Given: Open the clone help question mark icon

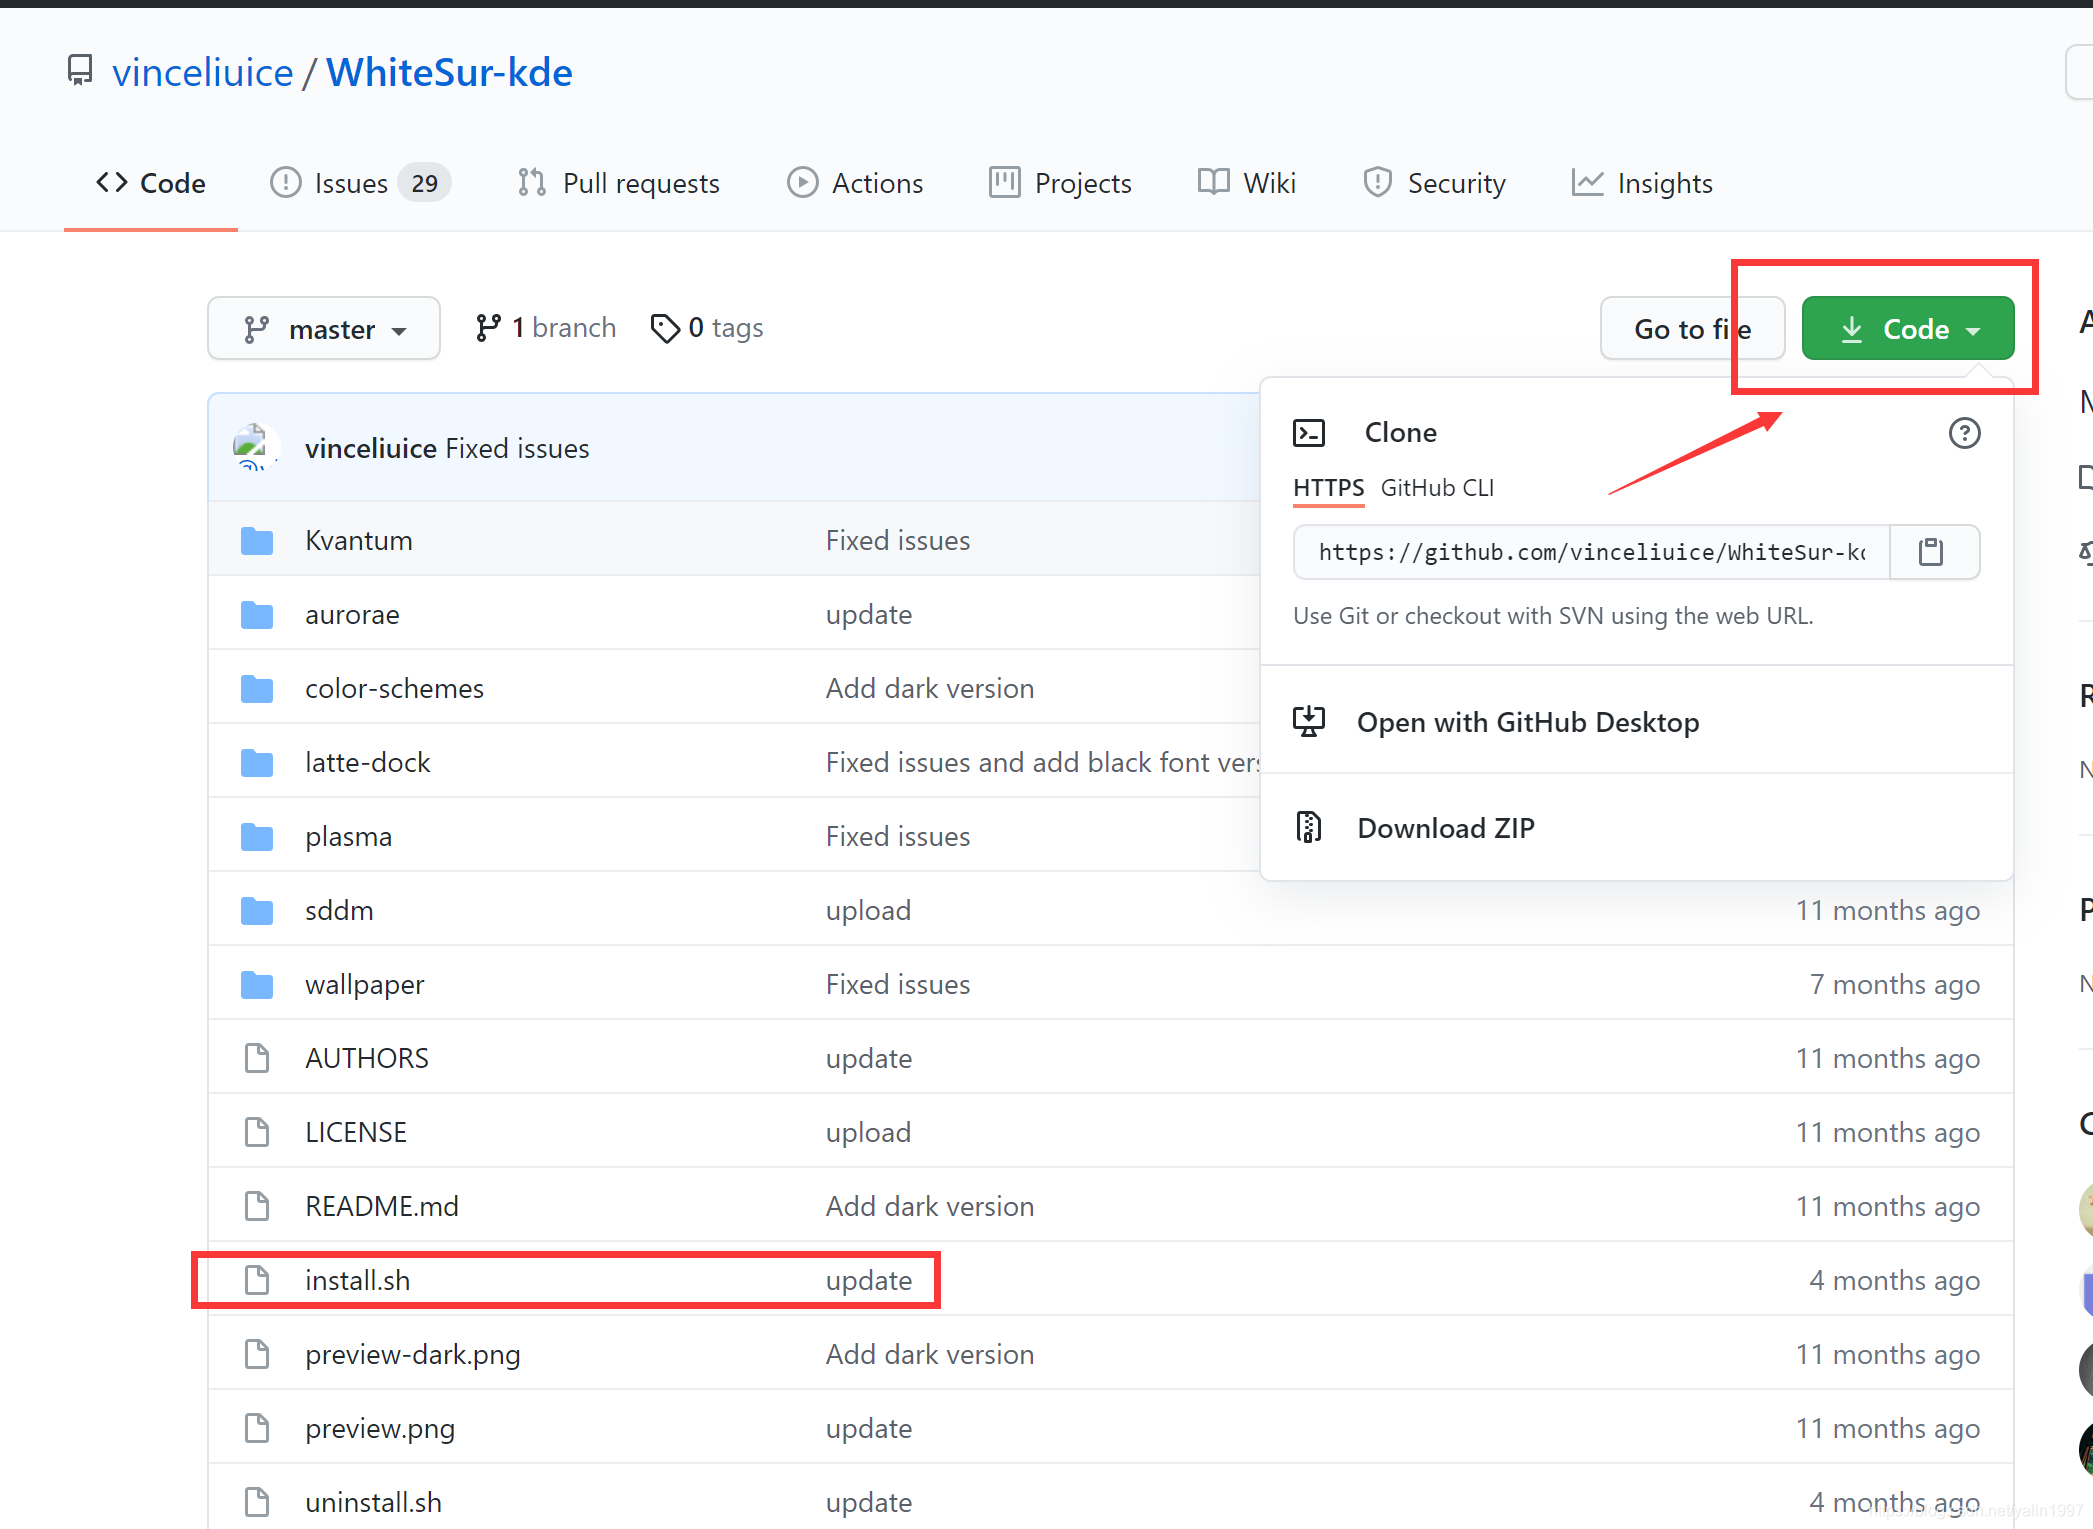Looking at the screenshot, I should pyautogui.click(x=1964, y=433).
